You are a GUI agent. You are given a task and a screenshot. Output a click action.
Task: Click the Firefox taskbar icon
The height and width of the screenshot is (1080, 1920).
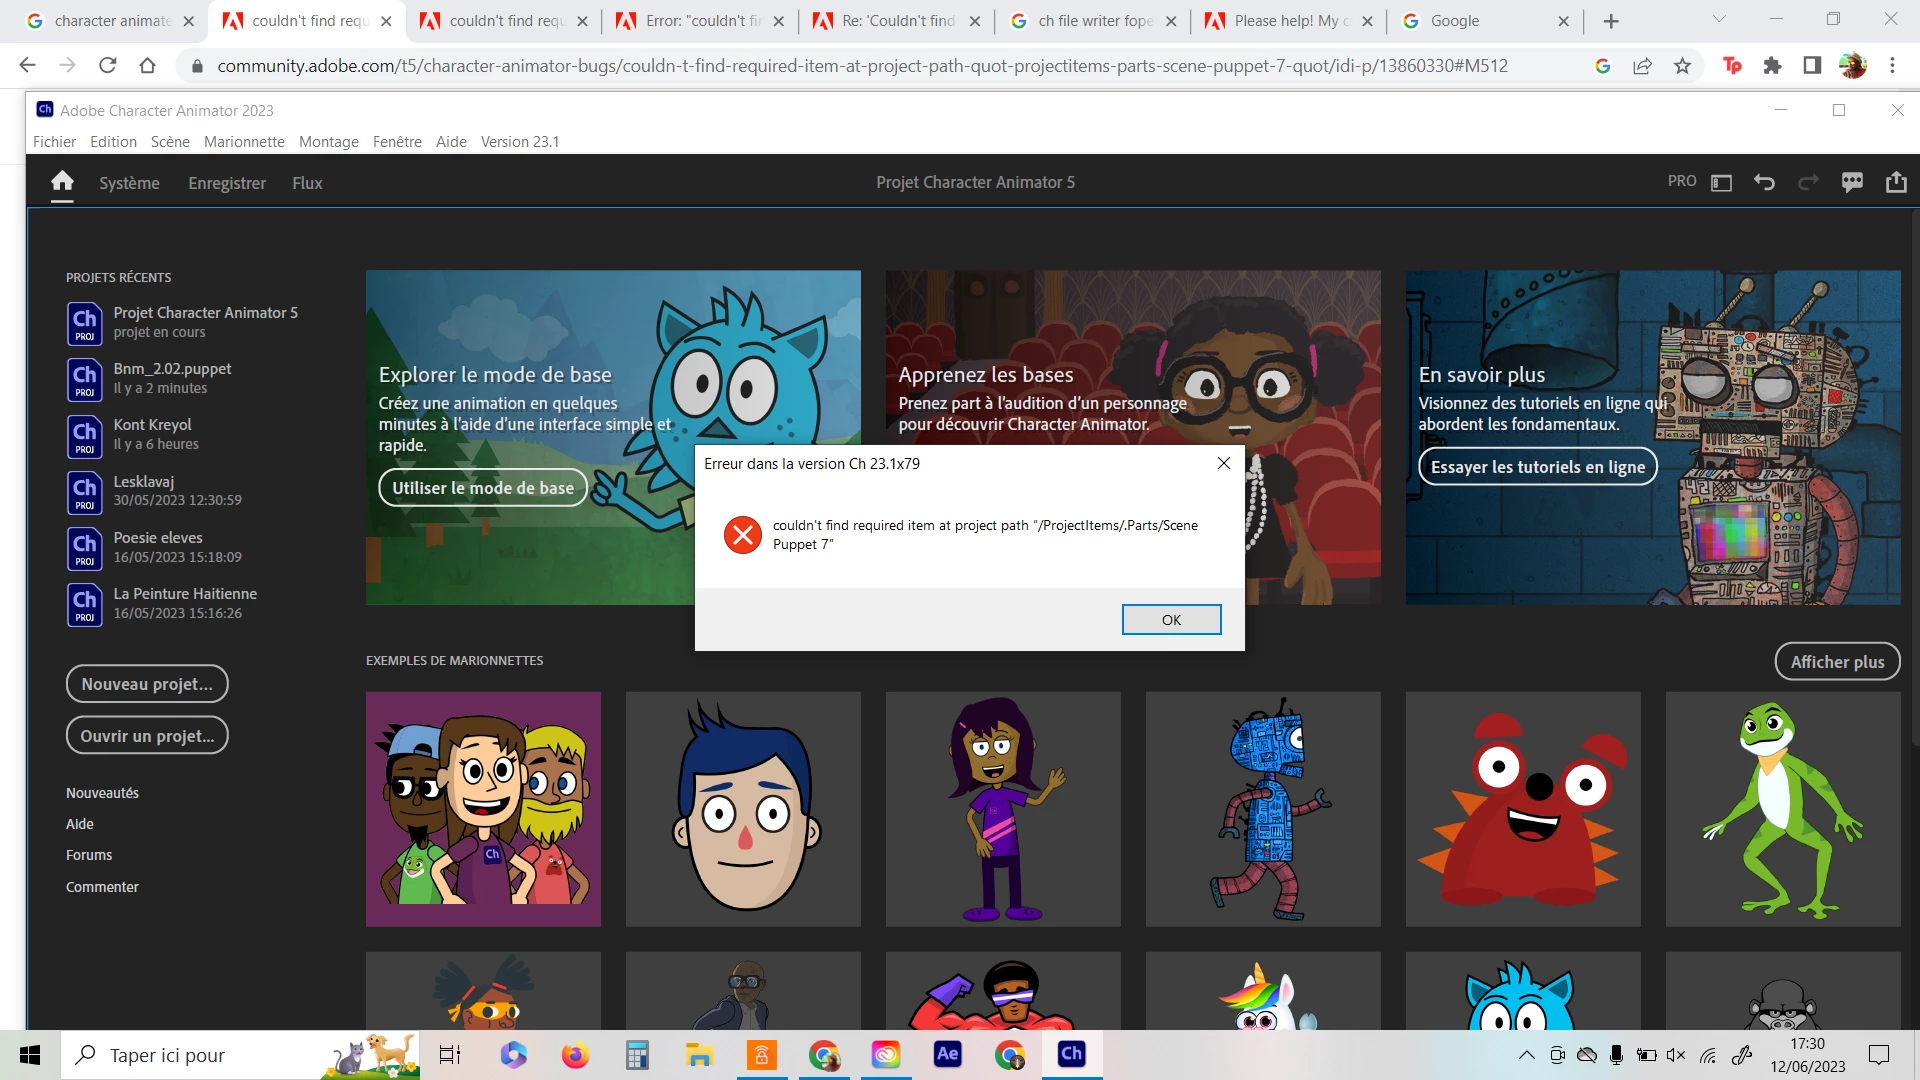point(575,1054)
